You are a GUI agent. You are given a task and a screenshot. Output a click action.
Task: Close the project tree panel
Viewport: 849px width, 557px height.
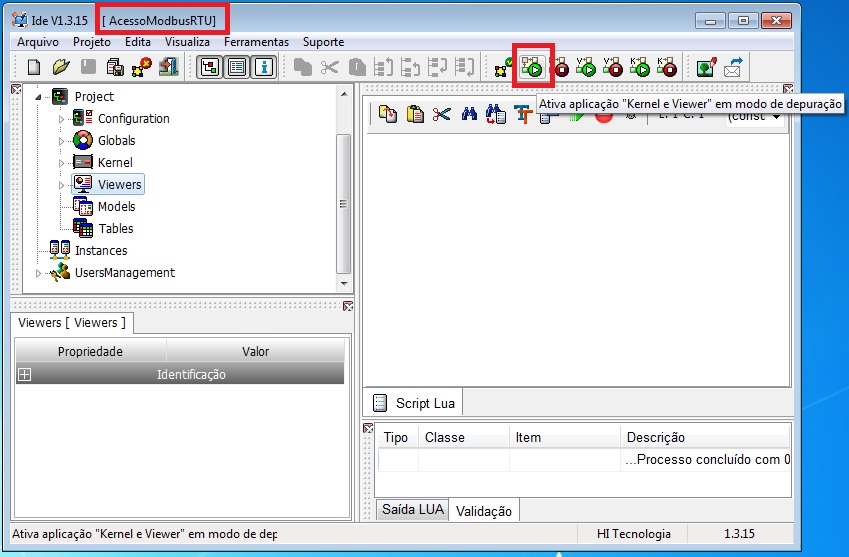coord(16,89)
